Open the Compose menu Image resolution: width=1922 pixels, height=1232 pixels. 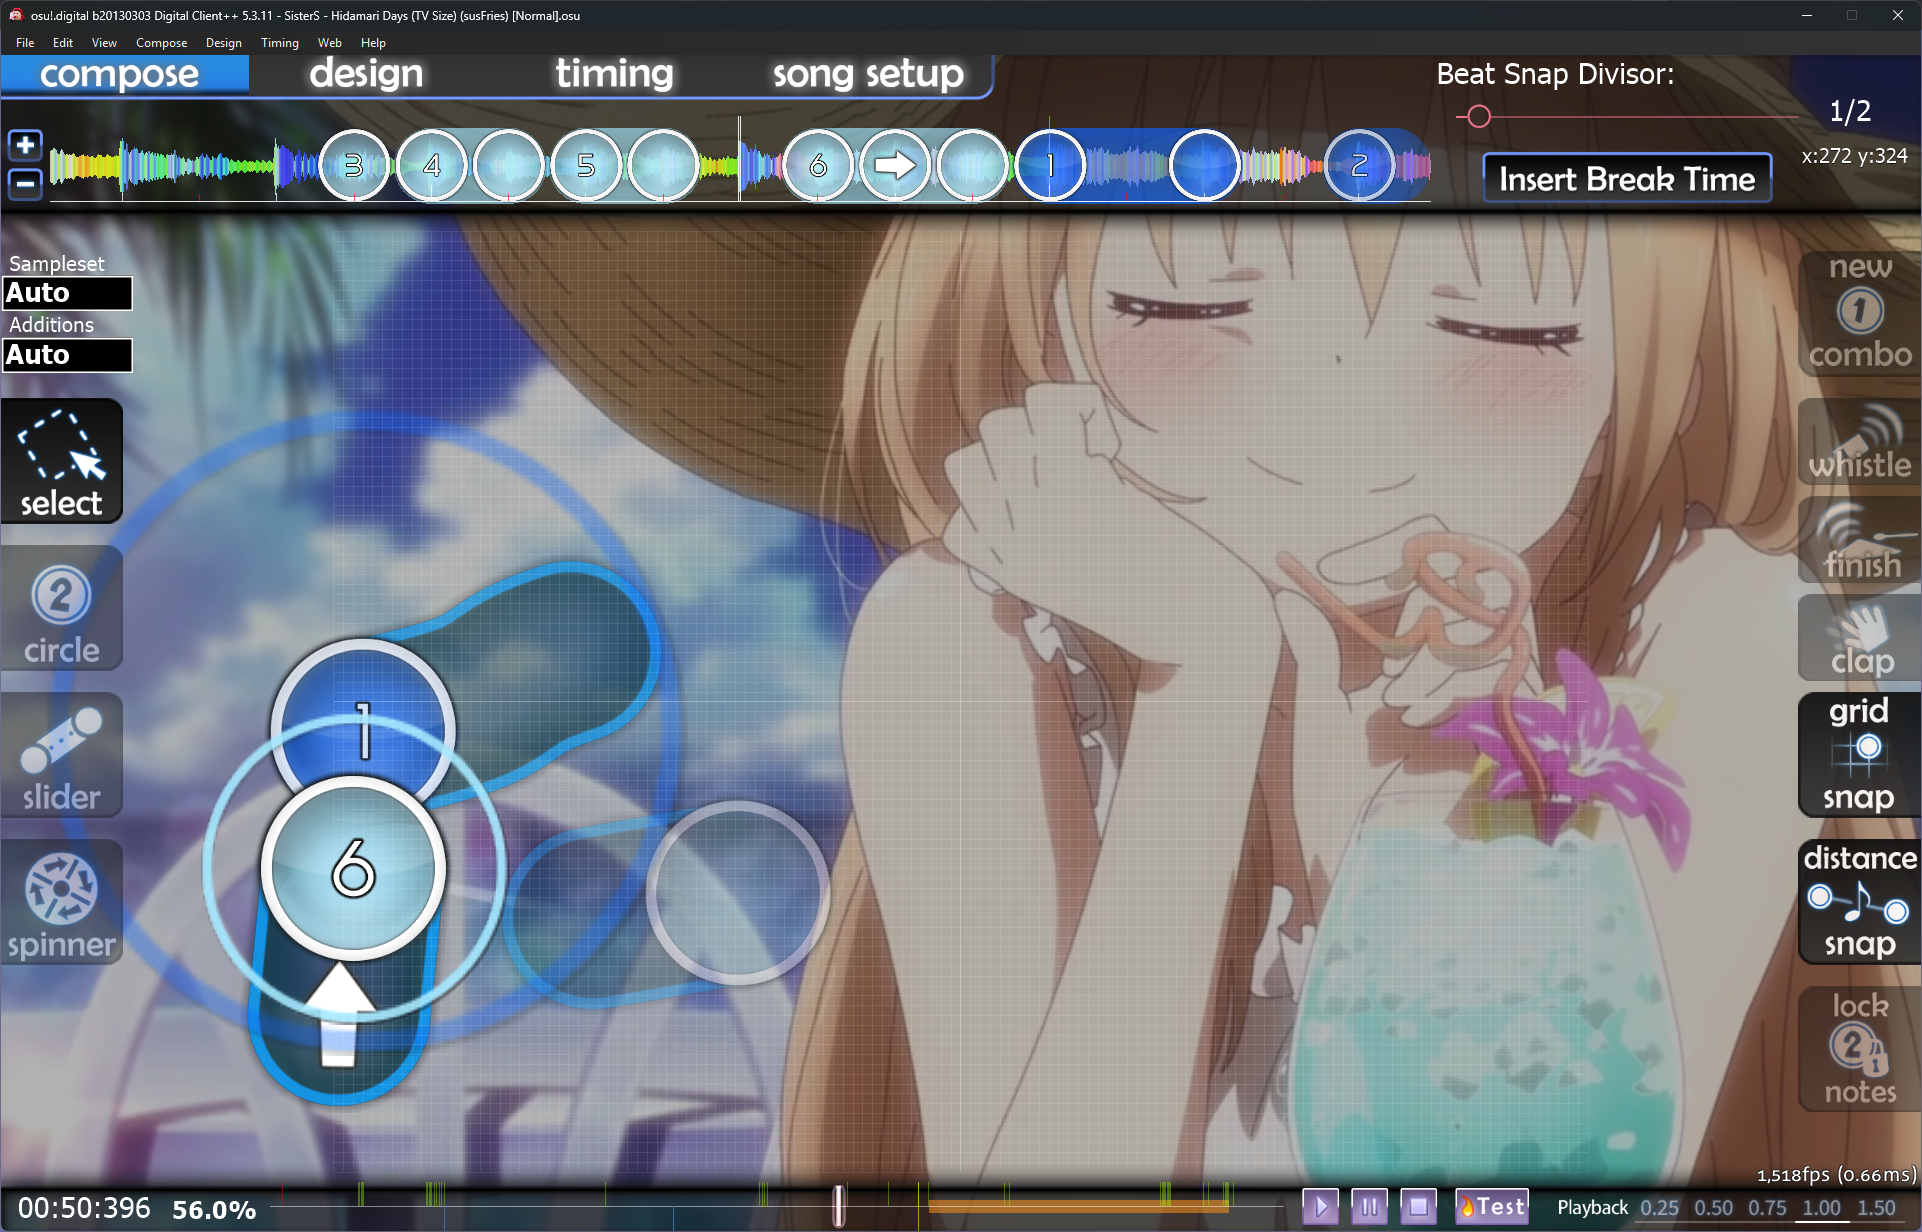point(161,43)
